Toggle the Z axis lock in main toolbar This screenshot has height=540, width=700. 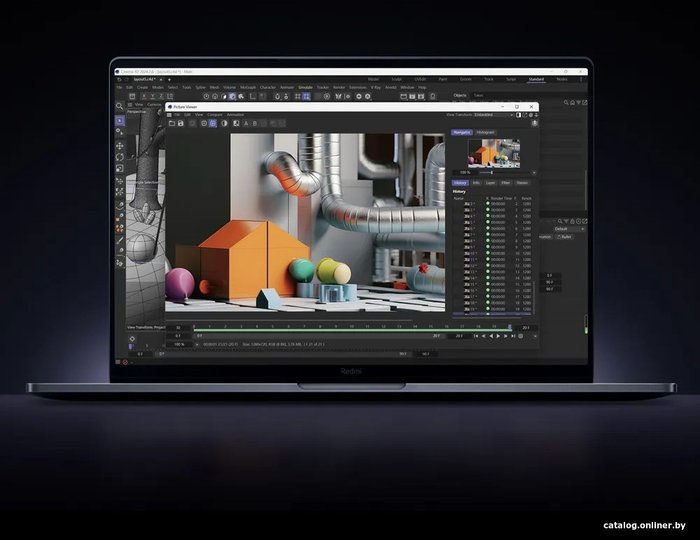pos(161,96)
